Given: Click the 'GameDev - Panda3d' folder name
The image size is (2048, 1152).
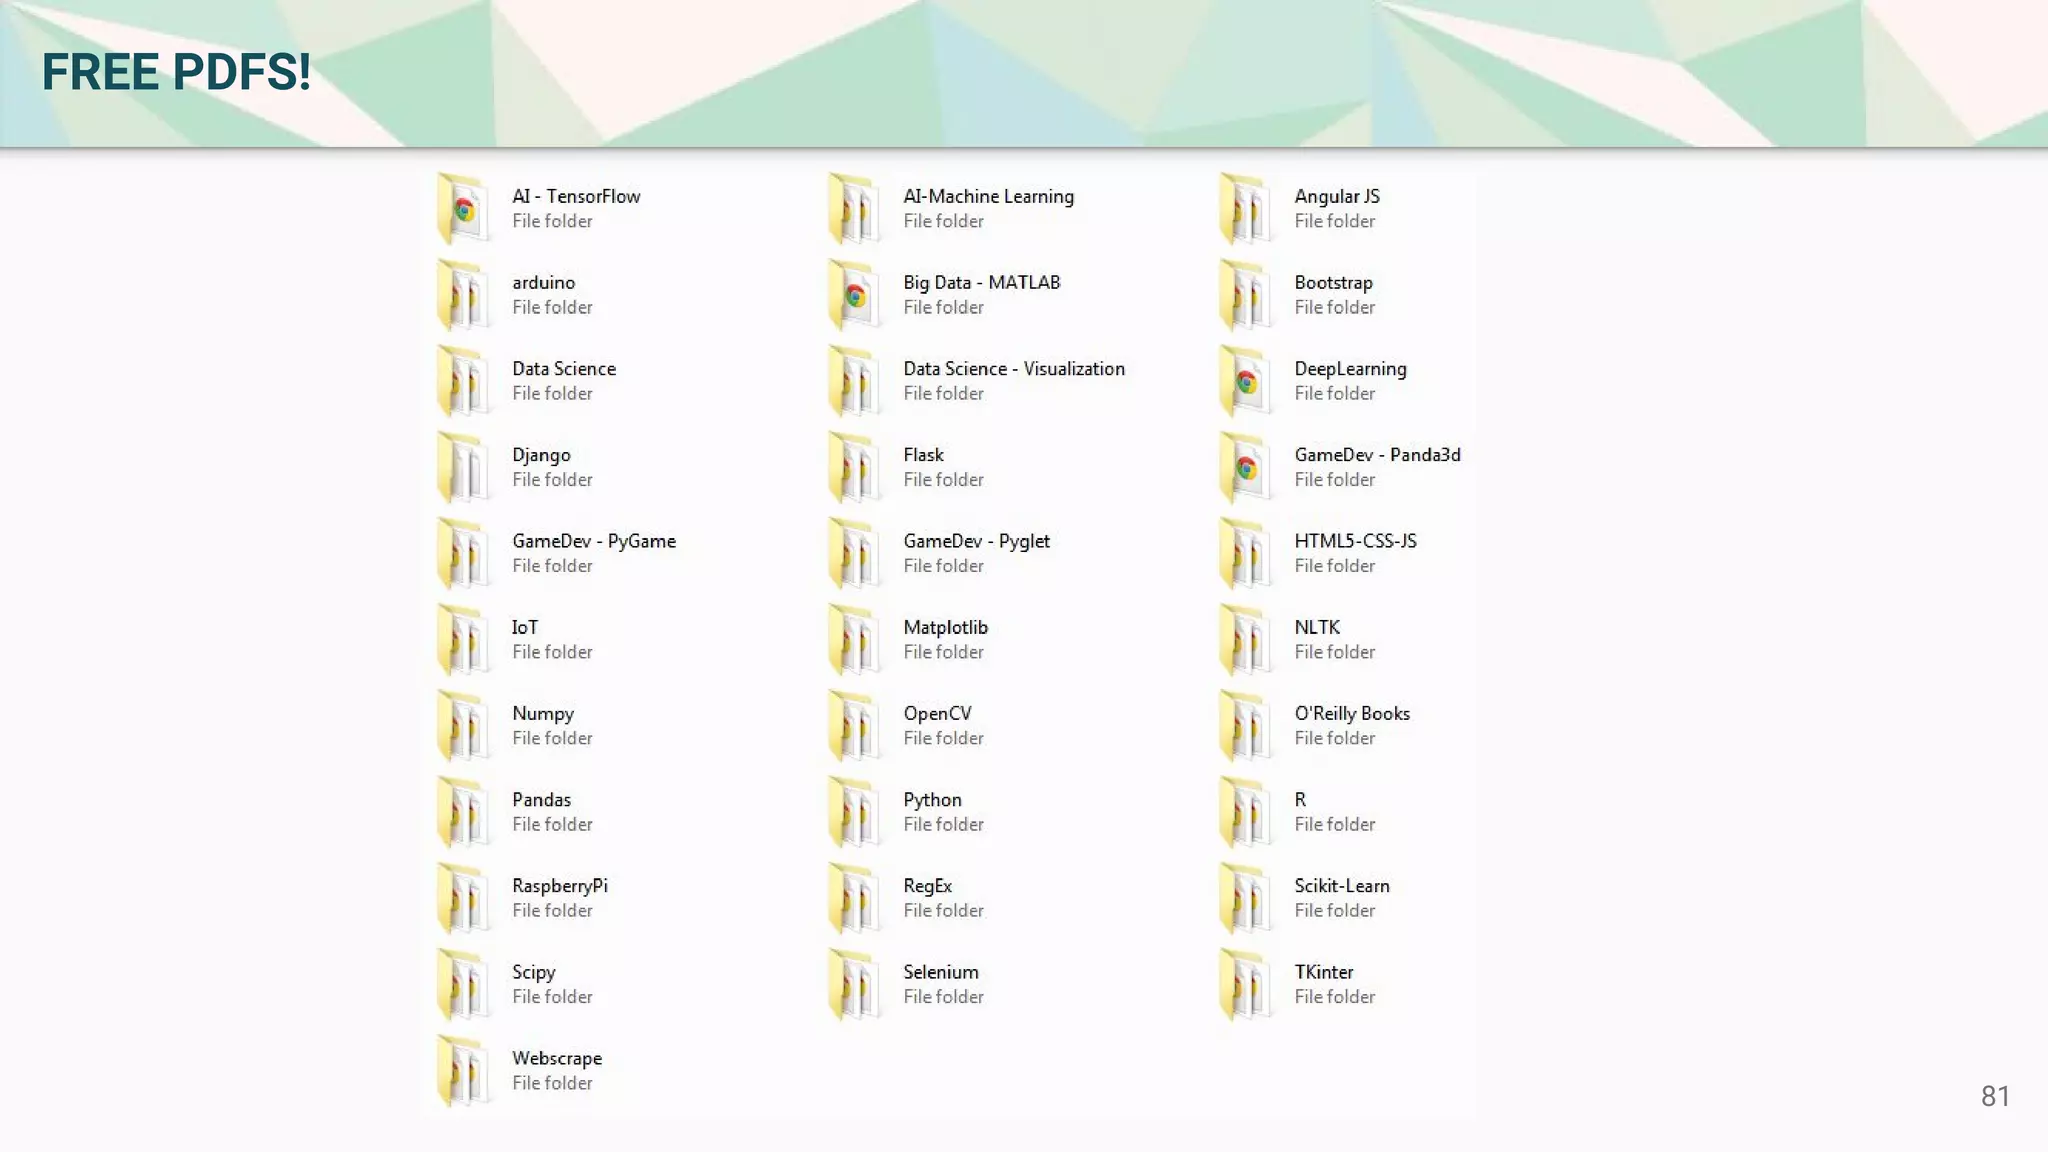Looking at the screenshot, I should (1377, 454).
